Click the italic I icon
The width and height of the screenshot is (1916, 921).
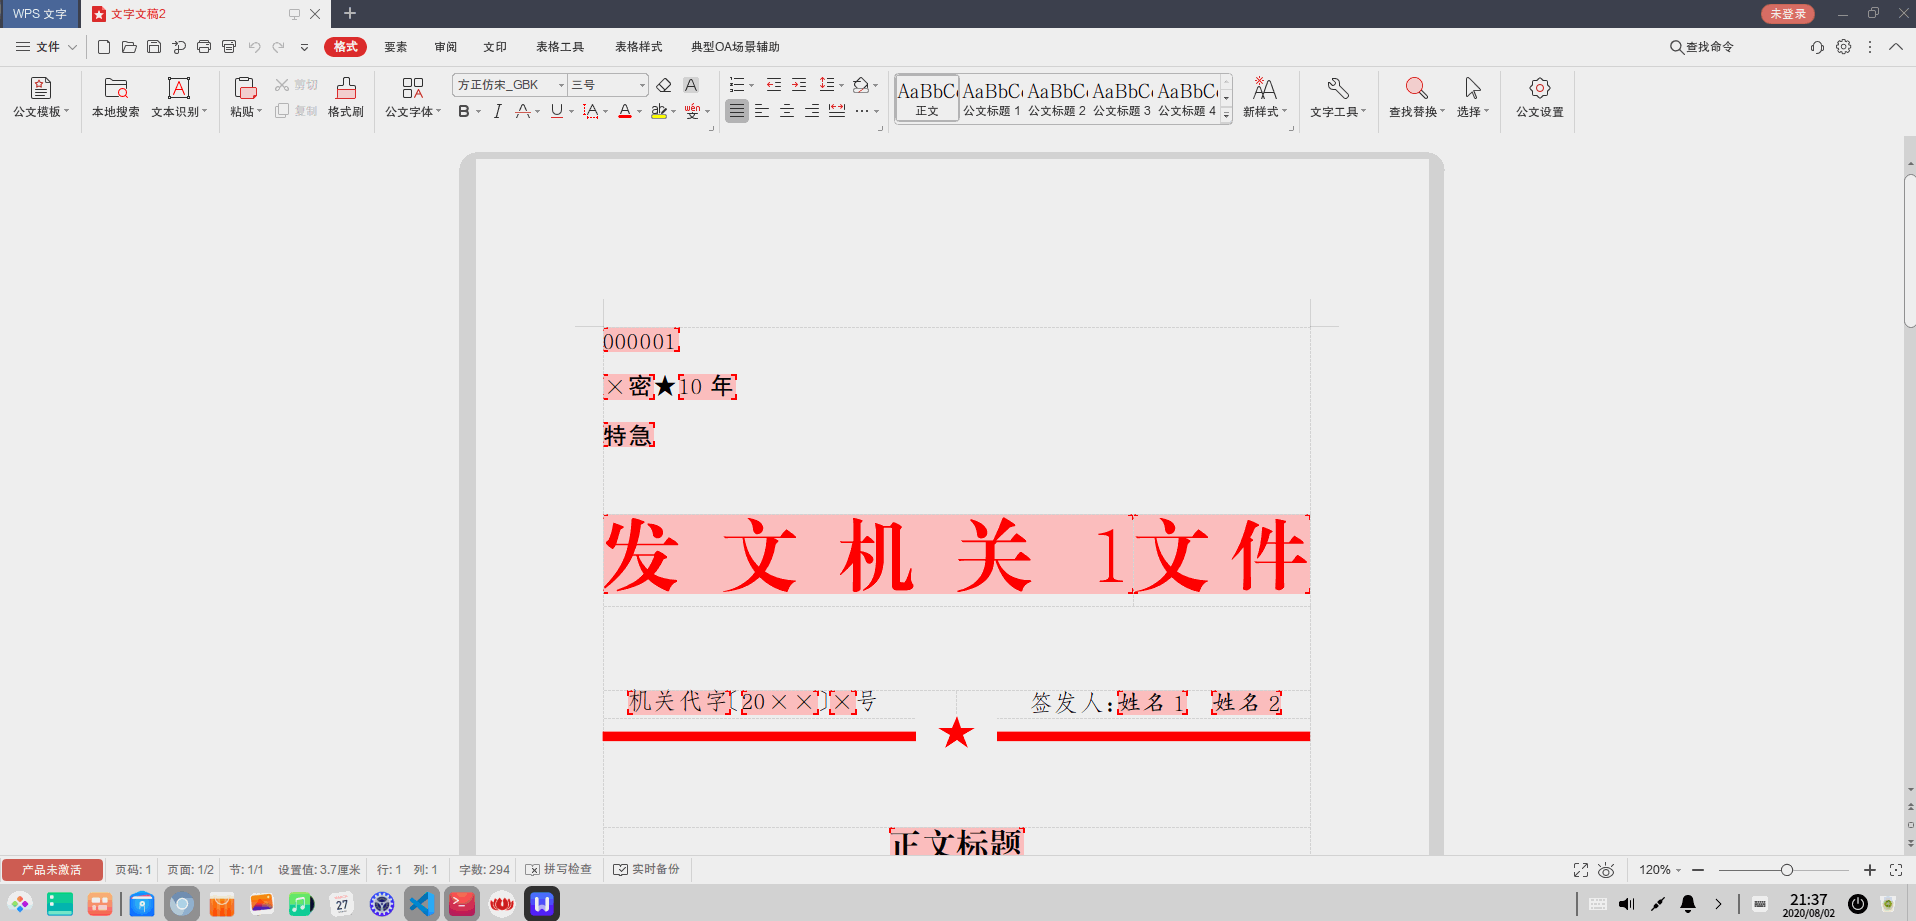(497, 111)
